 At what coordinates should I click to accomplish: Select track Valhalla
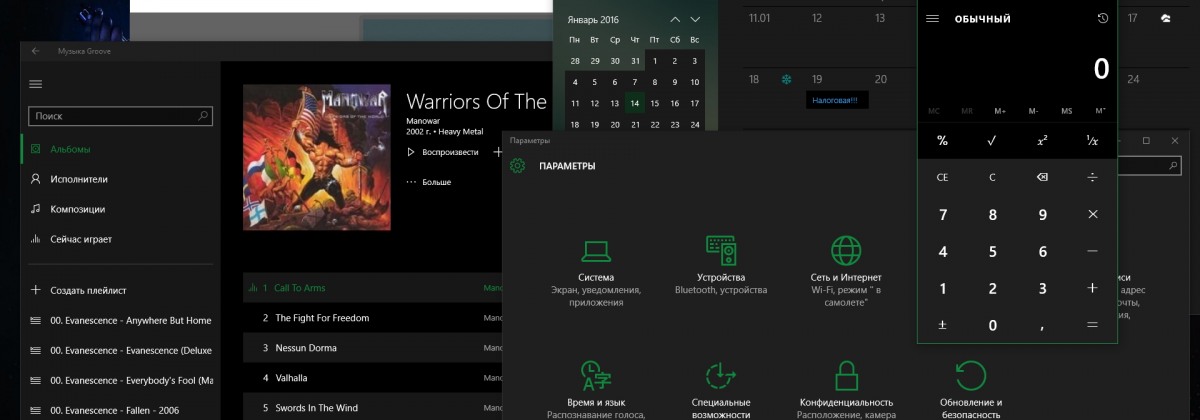pyautogui.click(x=372, y=378)
